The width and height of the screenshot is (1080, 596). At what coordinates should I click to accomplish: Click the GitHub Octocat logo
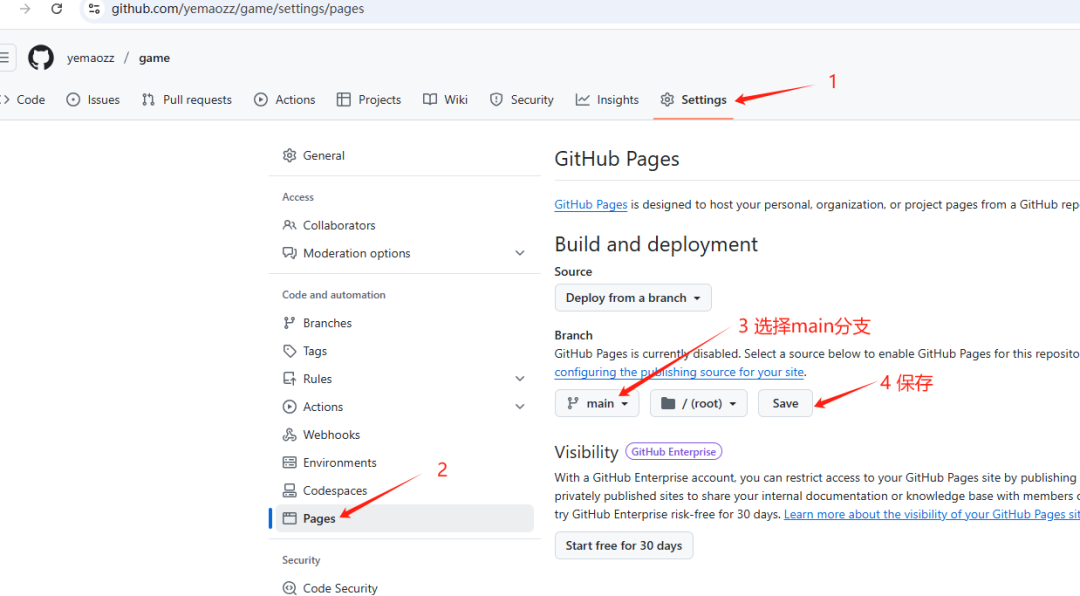pos(41,58)
